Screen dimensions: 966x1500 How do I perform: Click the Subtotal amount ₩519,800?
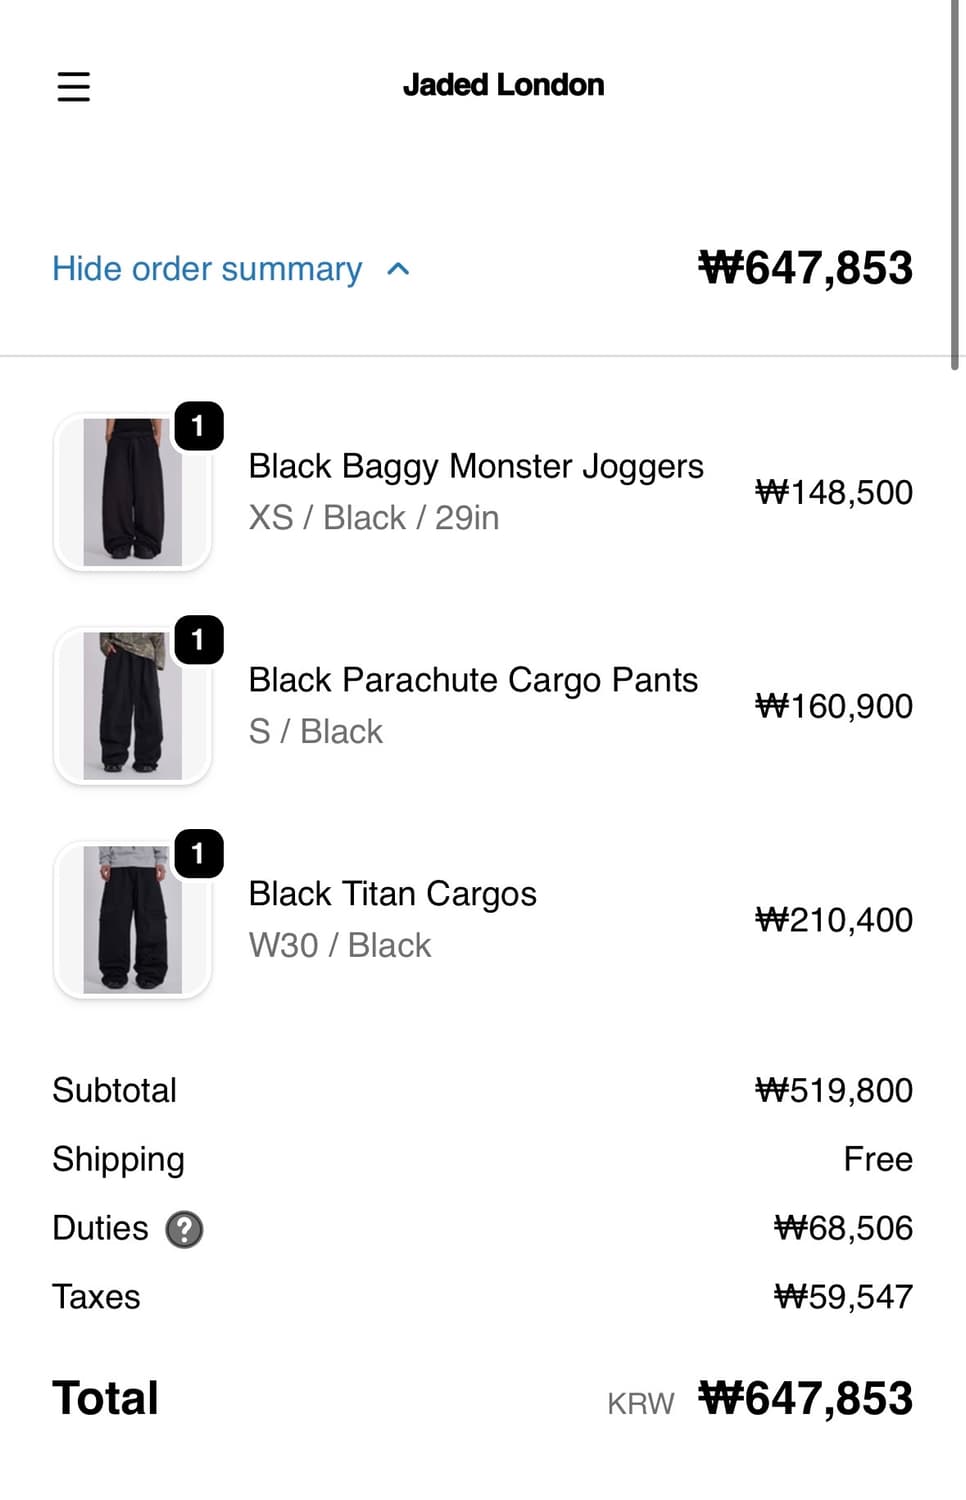(834, 1090)
